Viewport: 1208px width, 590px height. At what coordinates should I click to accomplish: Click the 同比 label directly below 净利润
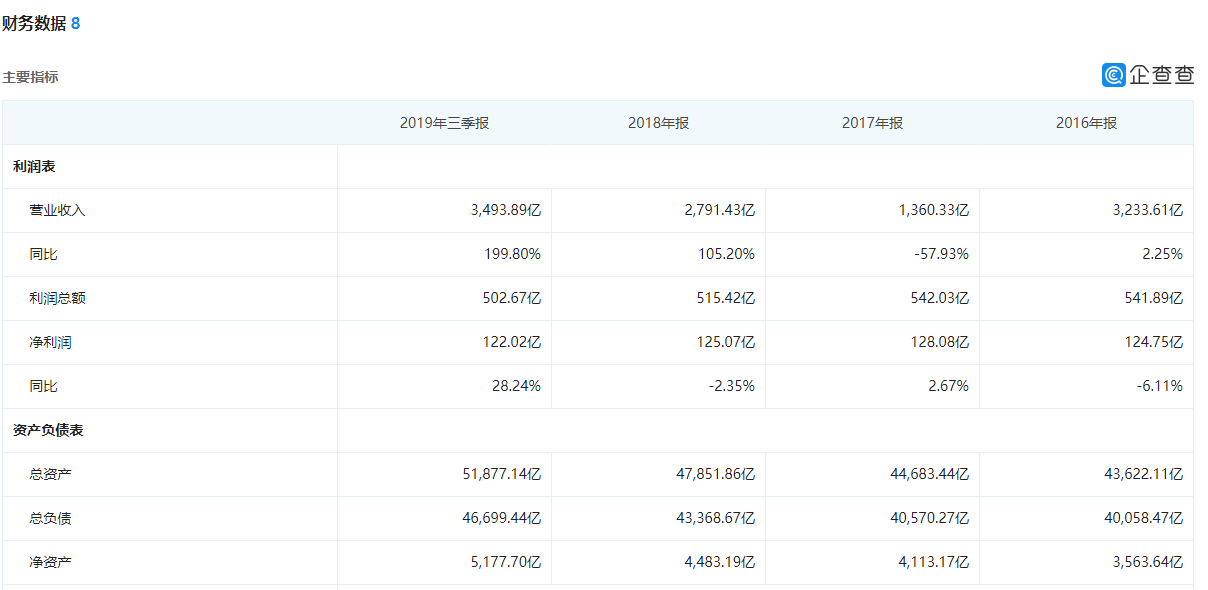(43, 386)
